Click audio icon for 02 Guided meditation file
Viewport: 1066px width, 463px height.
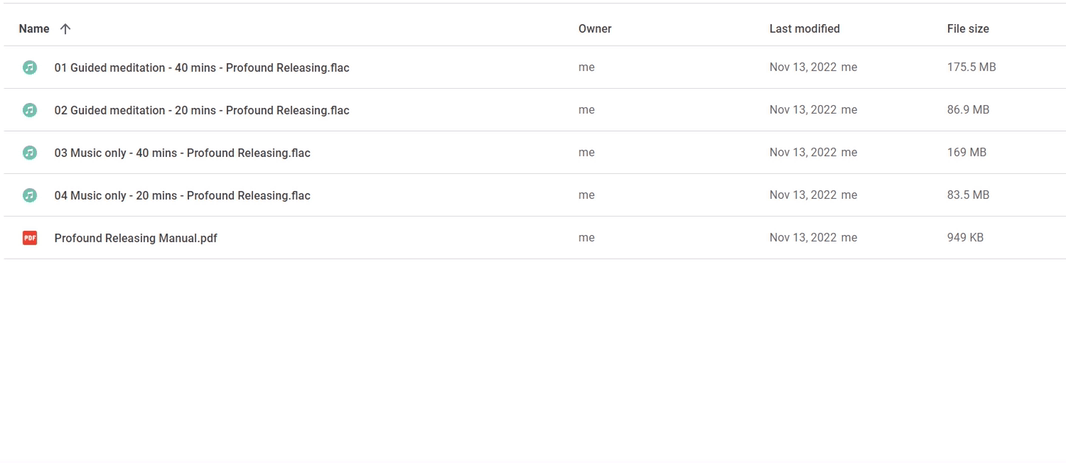[x=29, y=110]
